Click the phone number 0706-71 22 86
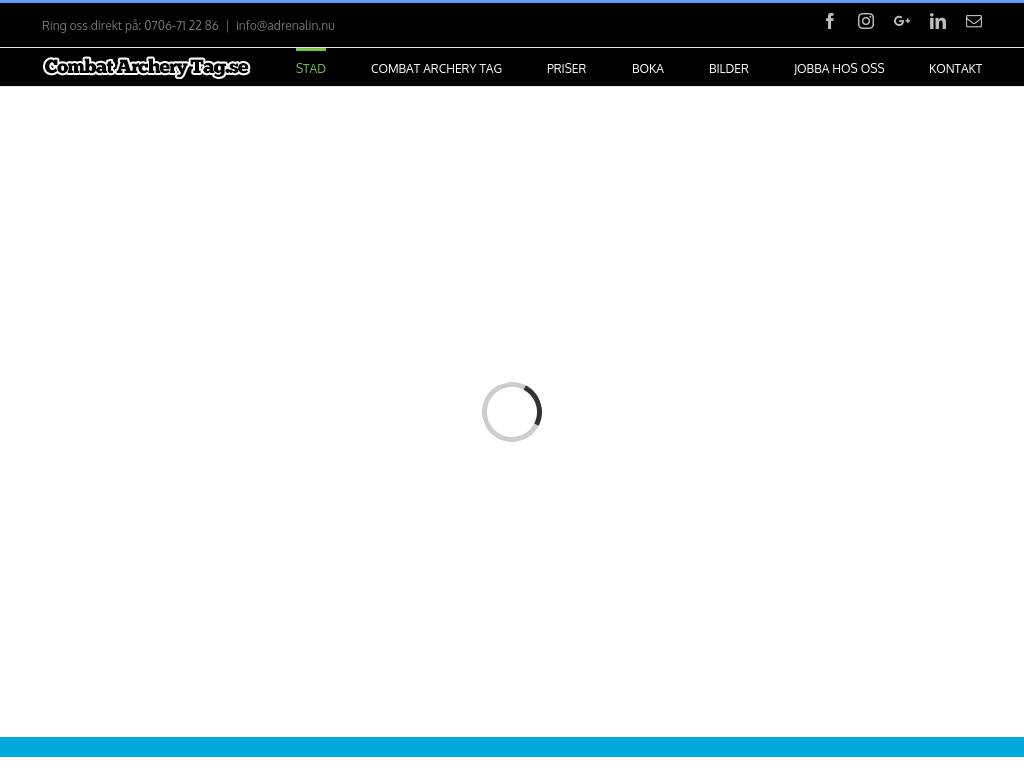1024x768 pixels. pyautogui.click(x=181, y=26)
